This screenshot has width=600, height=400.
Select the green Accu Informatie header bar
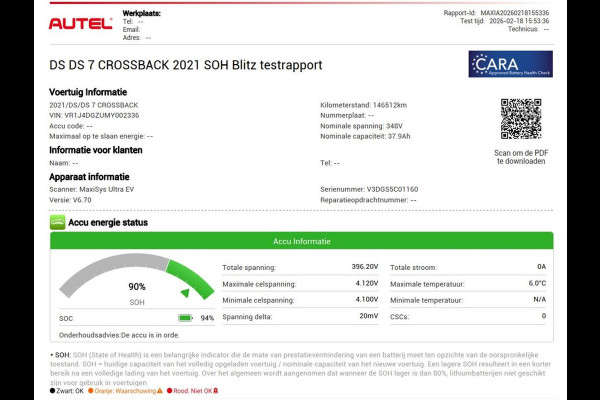(300, 242)
